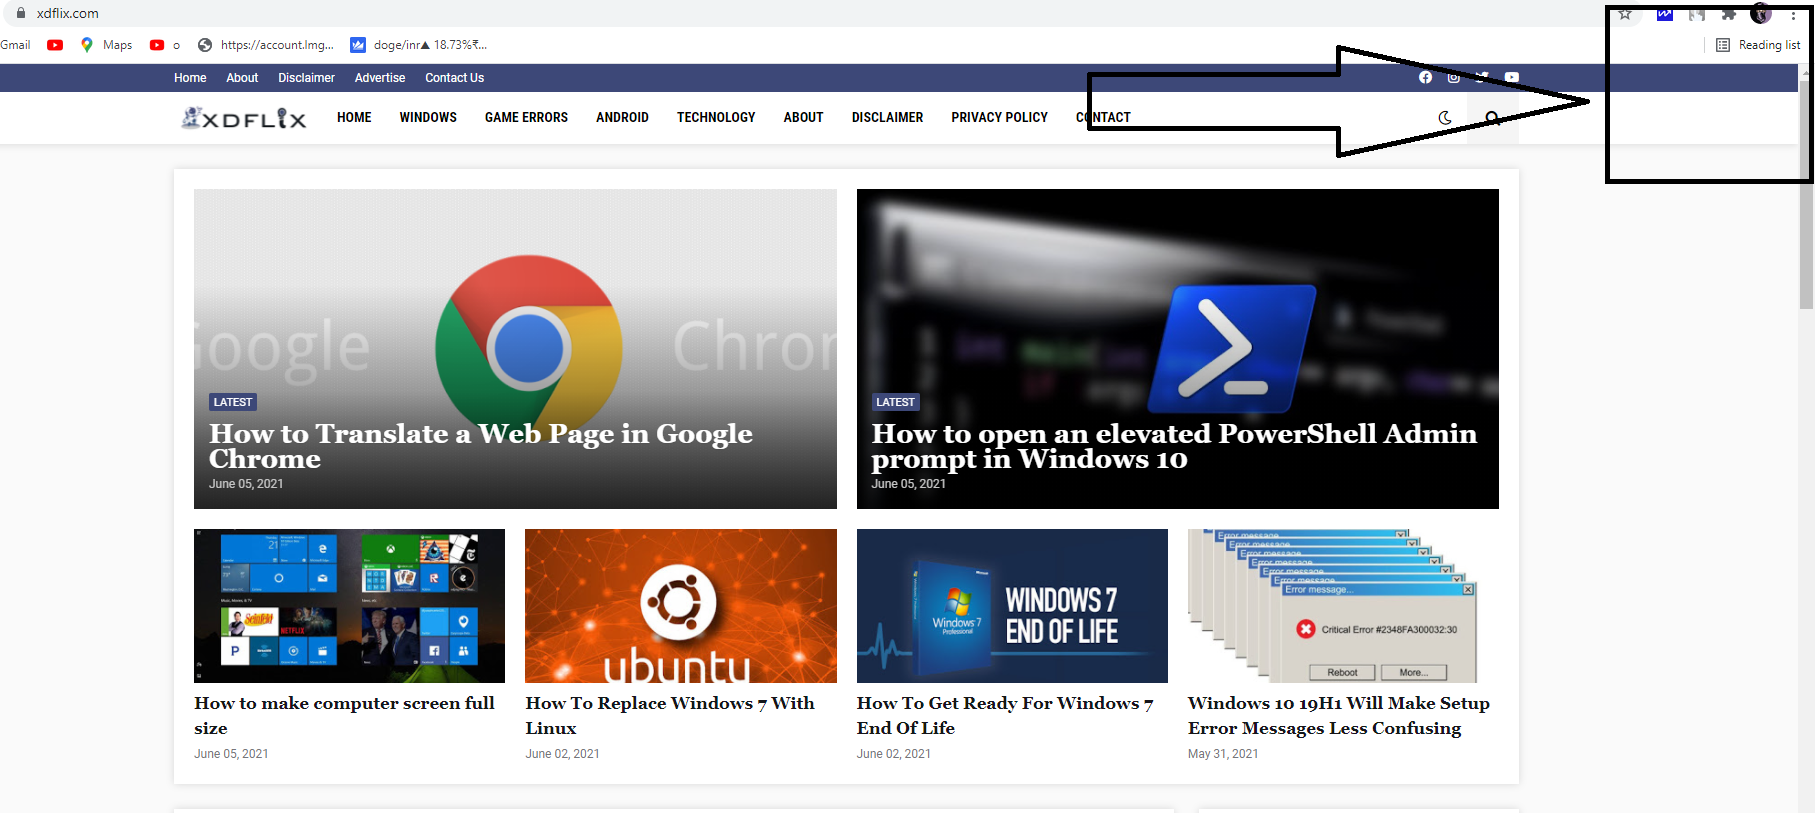Open the Windows start screen thumbnail
Viewport: 1815px width, 813px height.
[349, 606]
